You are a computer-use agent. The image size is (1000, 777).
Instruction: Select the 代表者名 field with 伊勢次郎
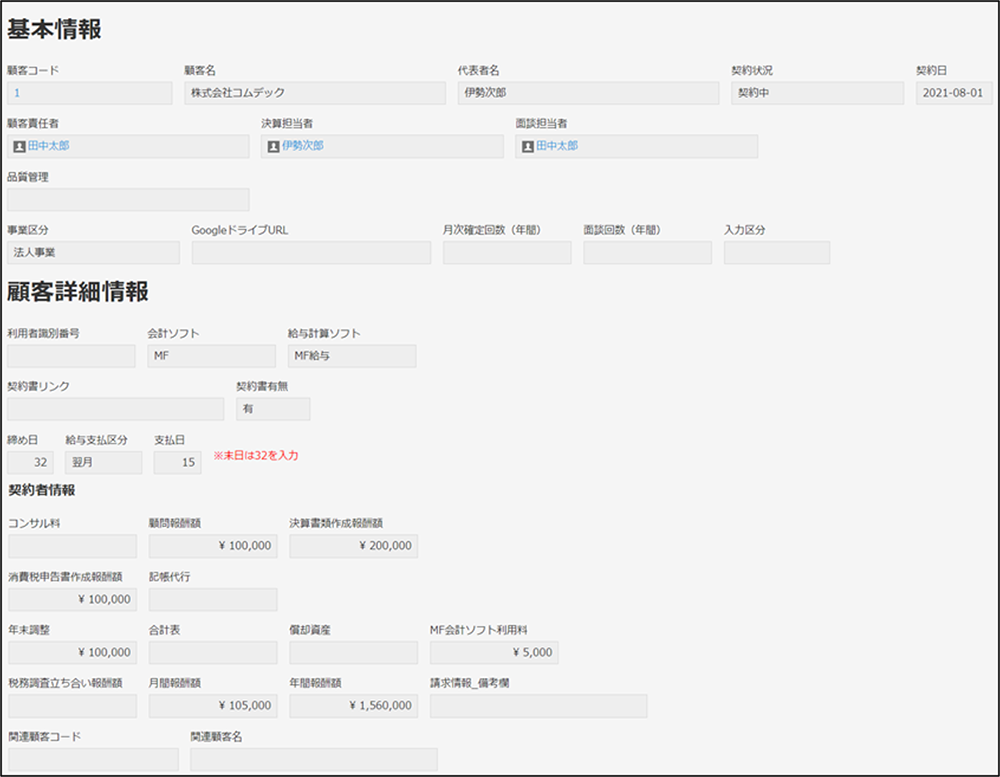[587, 93]
